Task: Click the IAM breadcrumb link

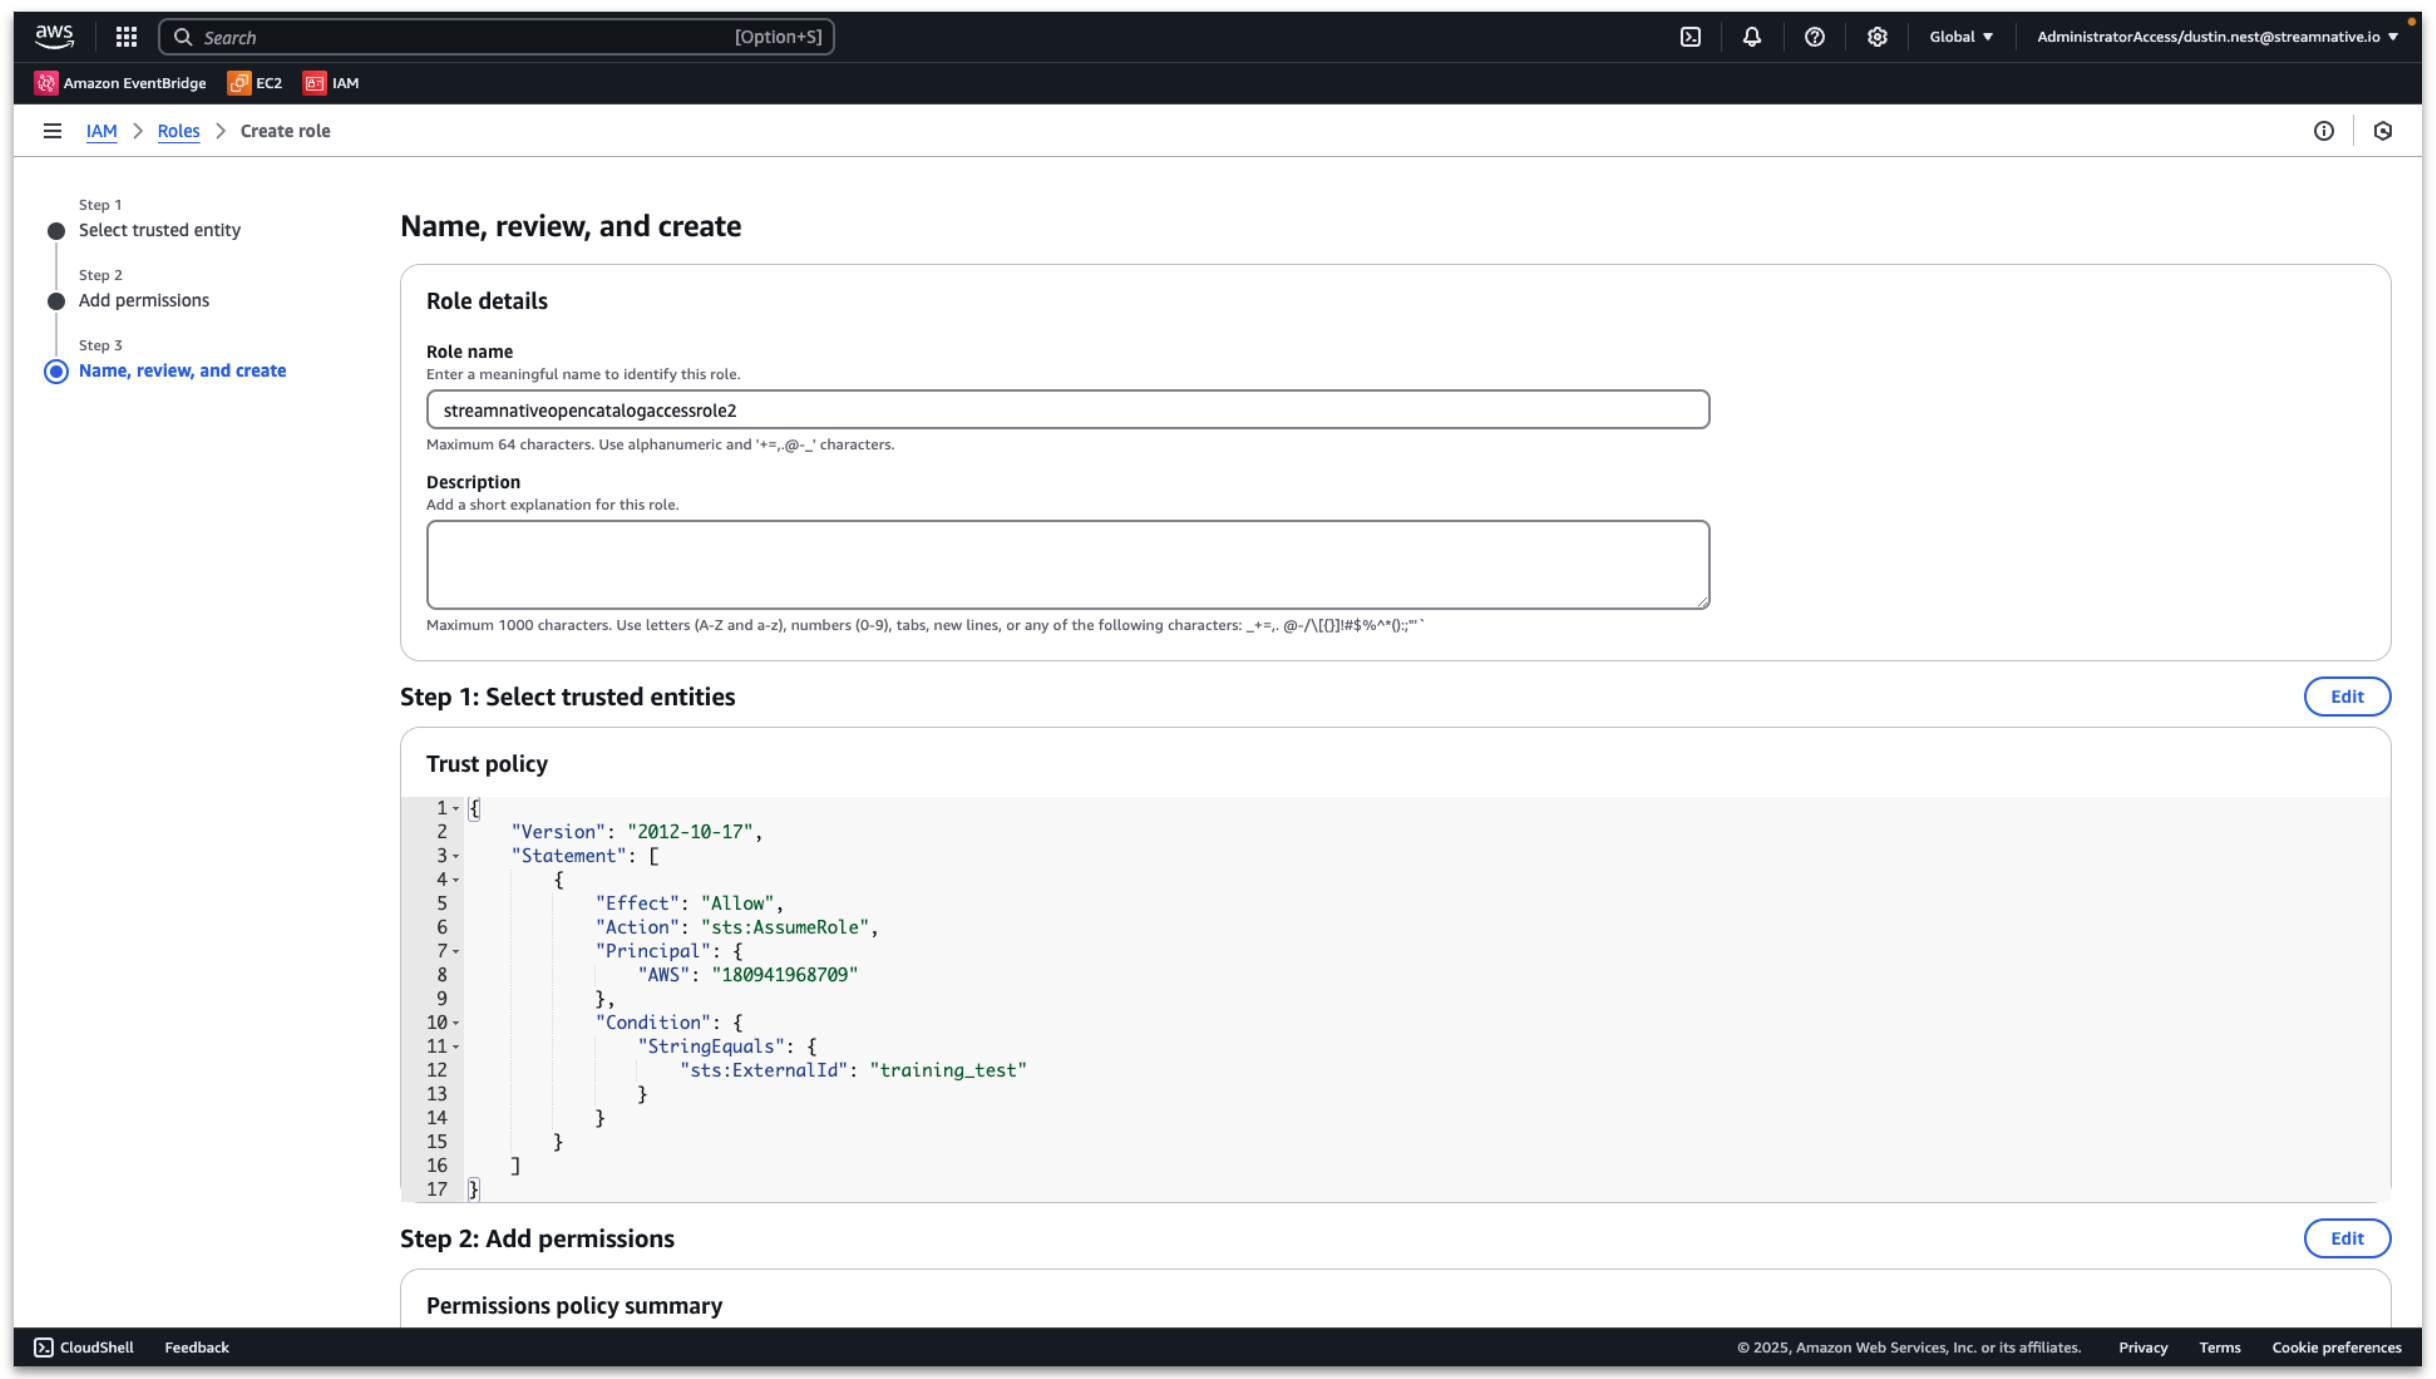Action: [x=101, y=131]
